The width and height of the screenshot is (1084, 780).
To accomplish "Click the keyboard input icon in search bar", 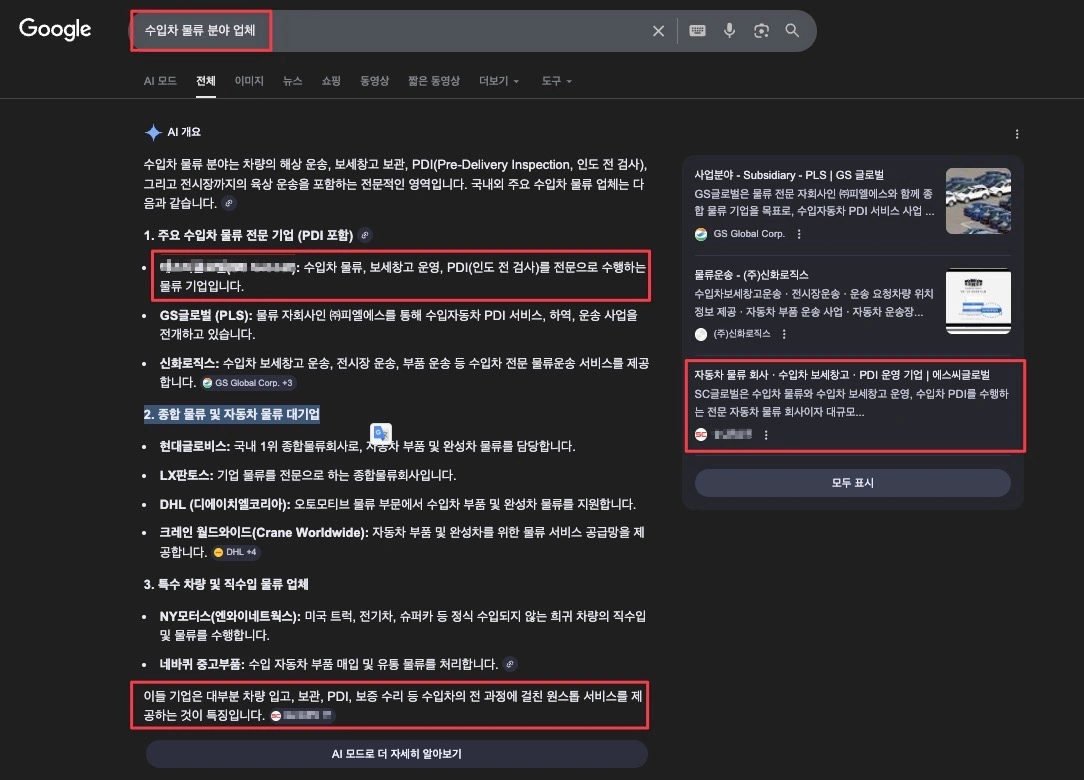I will 697,31.
